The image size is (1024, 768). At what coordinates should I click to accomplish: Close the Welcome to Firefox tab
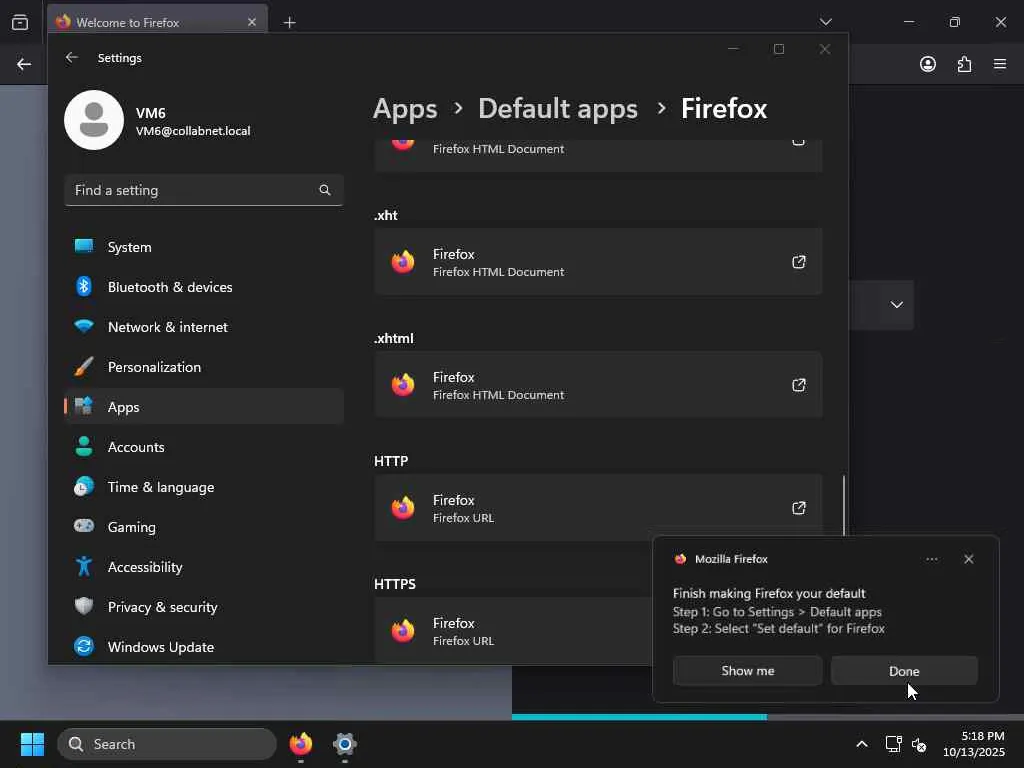tap(252, 22)
